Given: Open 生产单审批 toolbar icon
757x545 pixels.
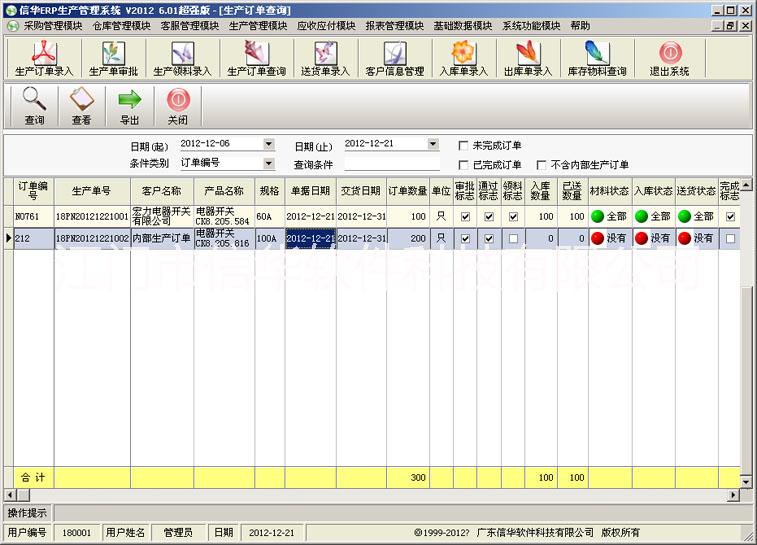Looking at the screenshot, I should 113,58.
